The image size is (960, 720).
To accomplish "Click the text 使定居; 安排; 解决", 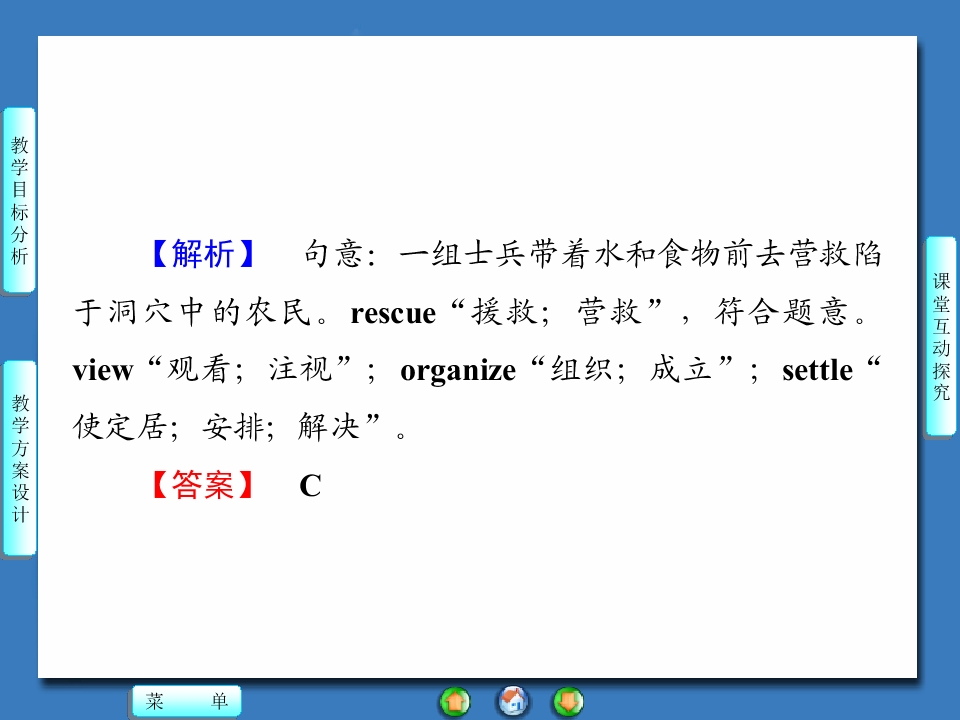I will (x=217, y=427).
